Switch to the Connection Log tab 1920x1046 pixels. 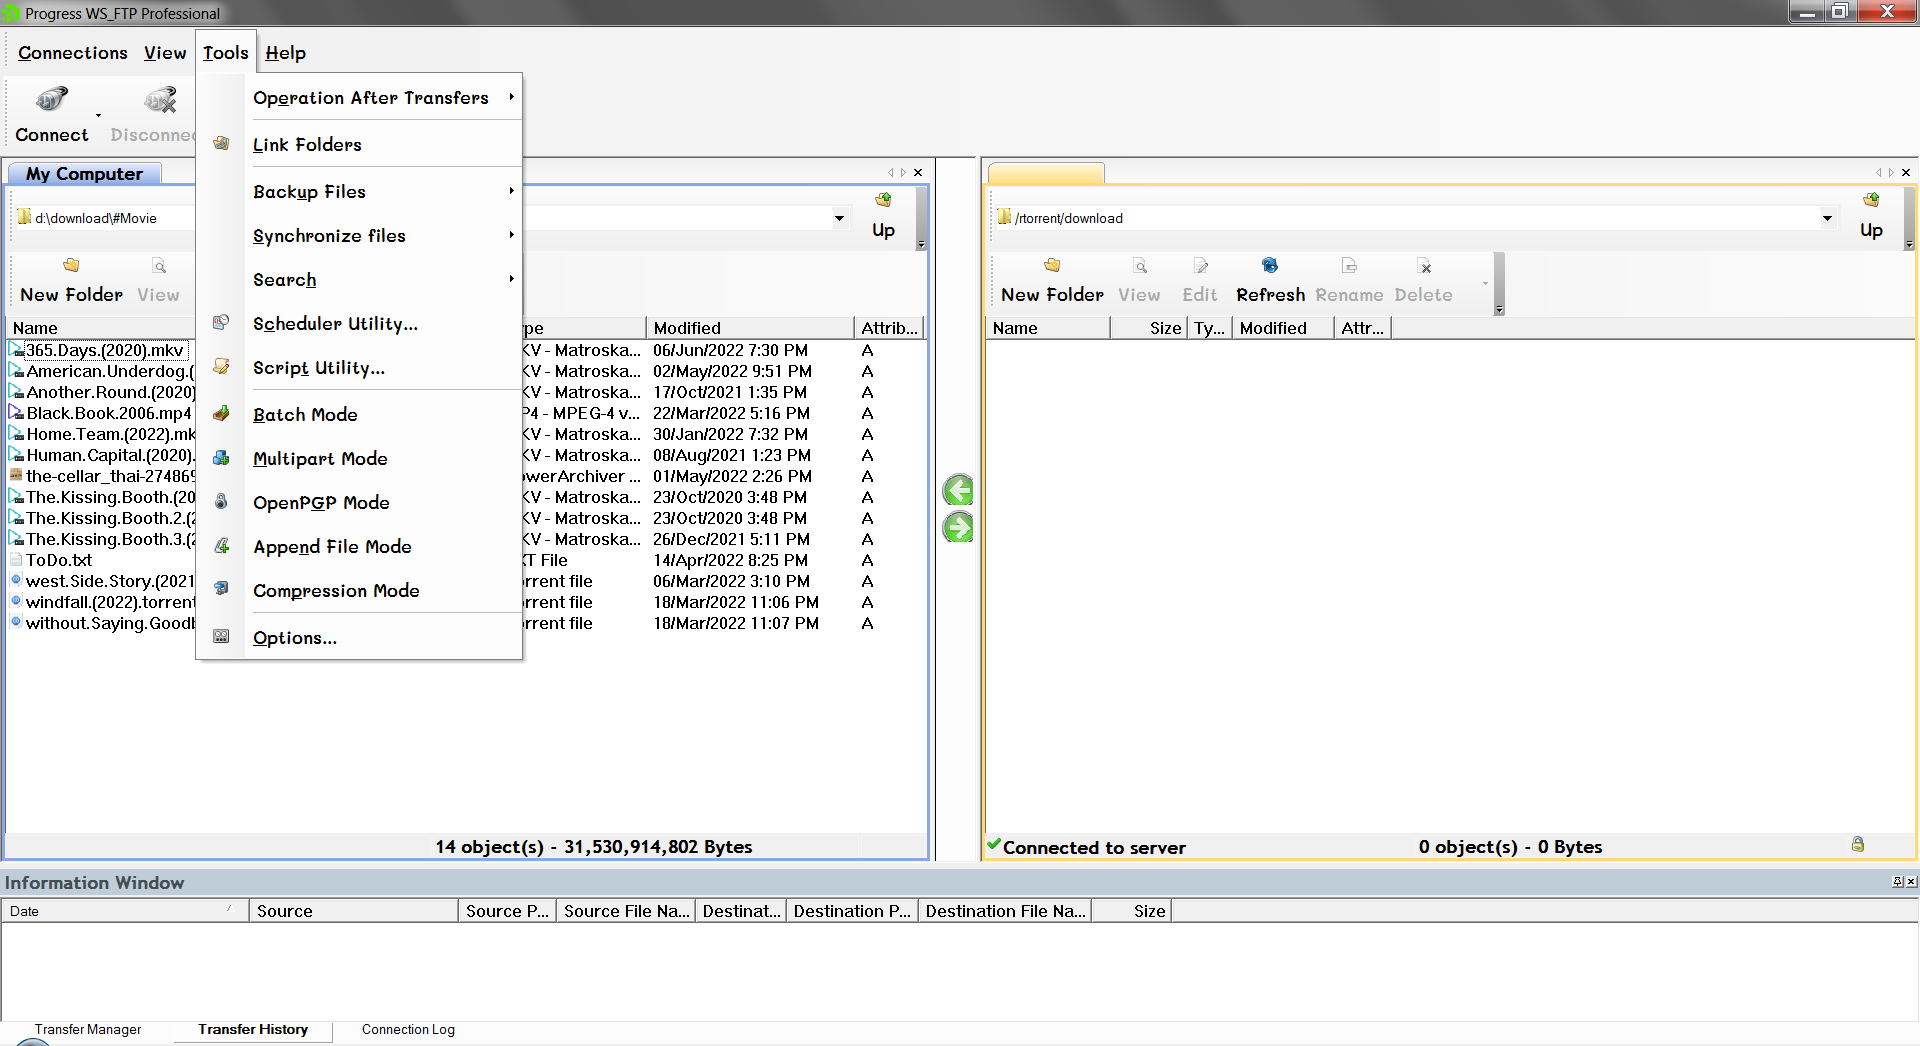click(408, 1029)
